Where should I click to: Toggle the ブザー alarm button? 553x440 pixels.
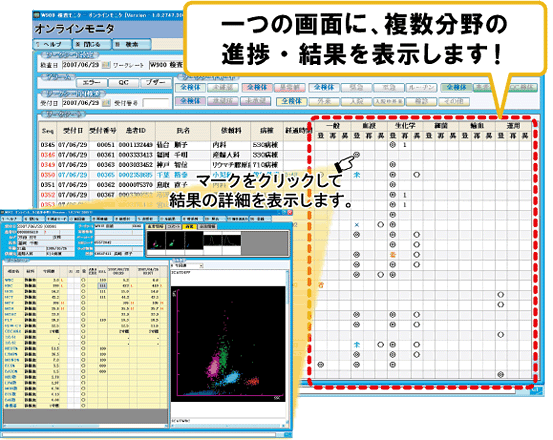tap(156, 82)
